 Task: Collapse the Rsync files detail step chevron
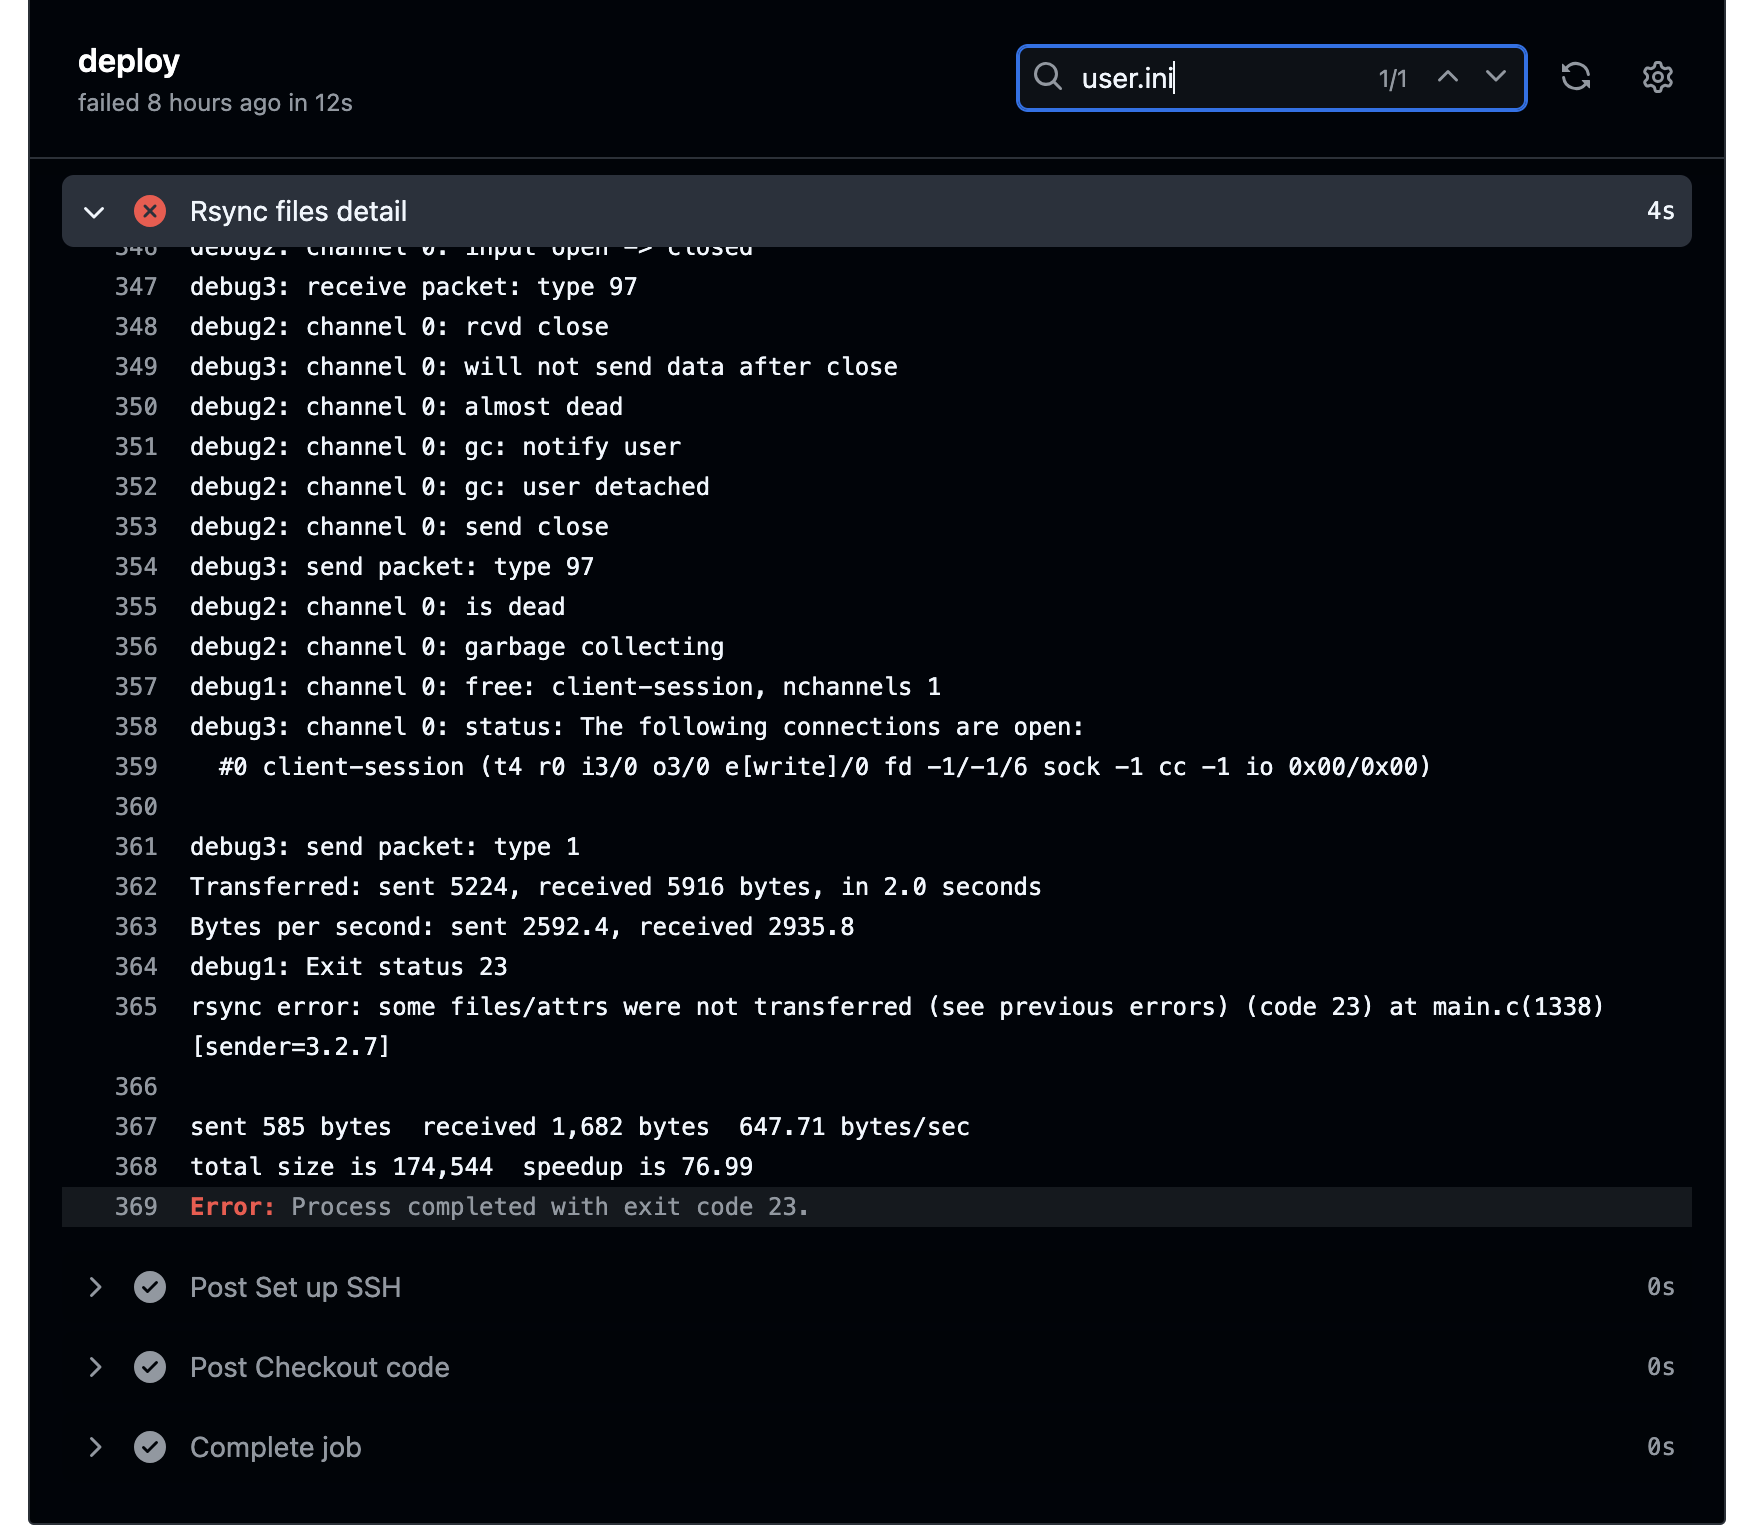click(95, 212)
